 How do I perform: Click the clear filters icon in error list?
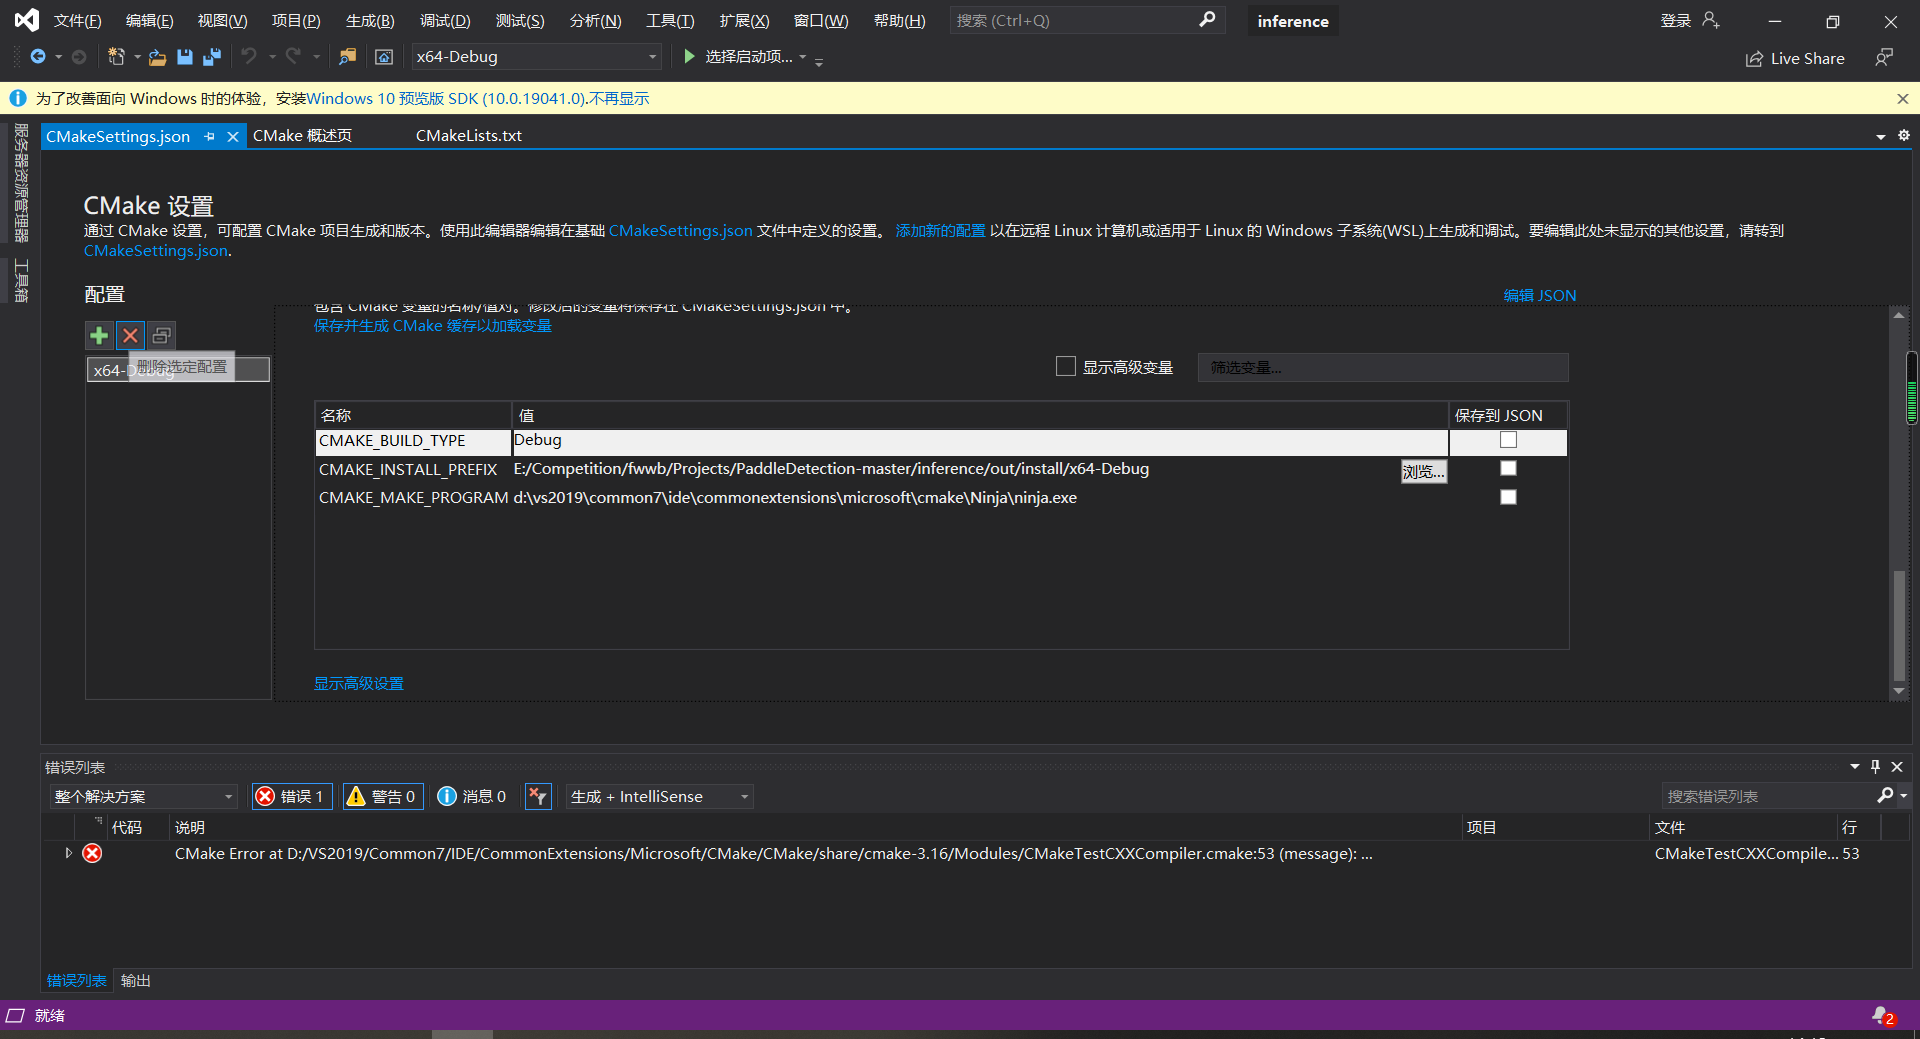pyautogui.click(x=538, y=796)
